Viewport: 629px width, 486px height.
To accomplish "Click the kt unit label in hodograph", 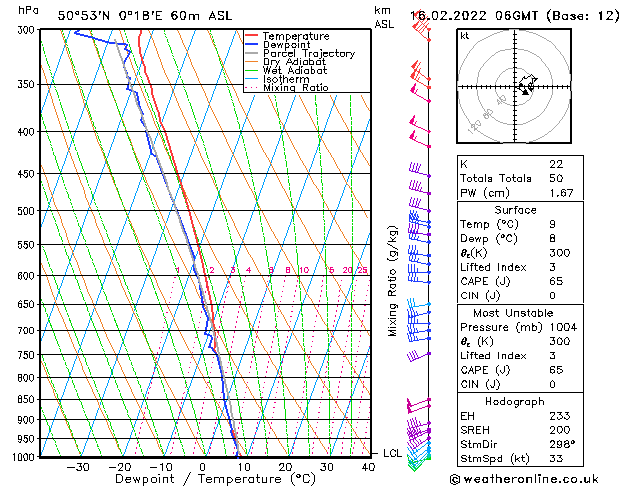I will click(x=465, y=36).
